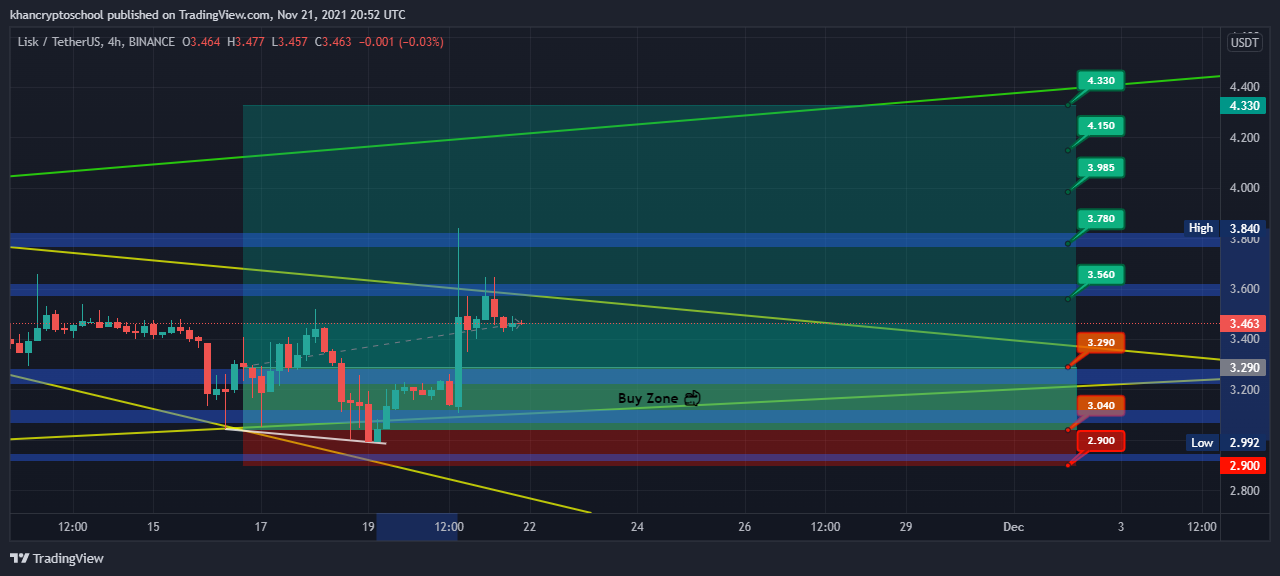Image resolution: width=1280 pixels, height=576 pixels.
Task: Select the green 4.150 target callout
Action: 1101,126
